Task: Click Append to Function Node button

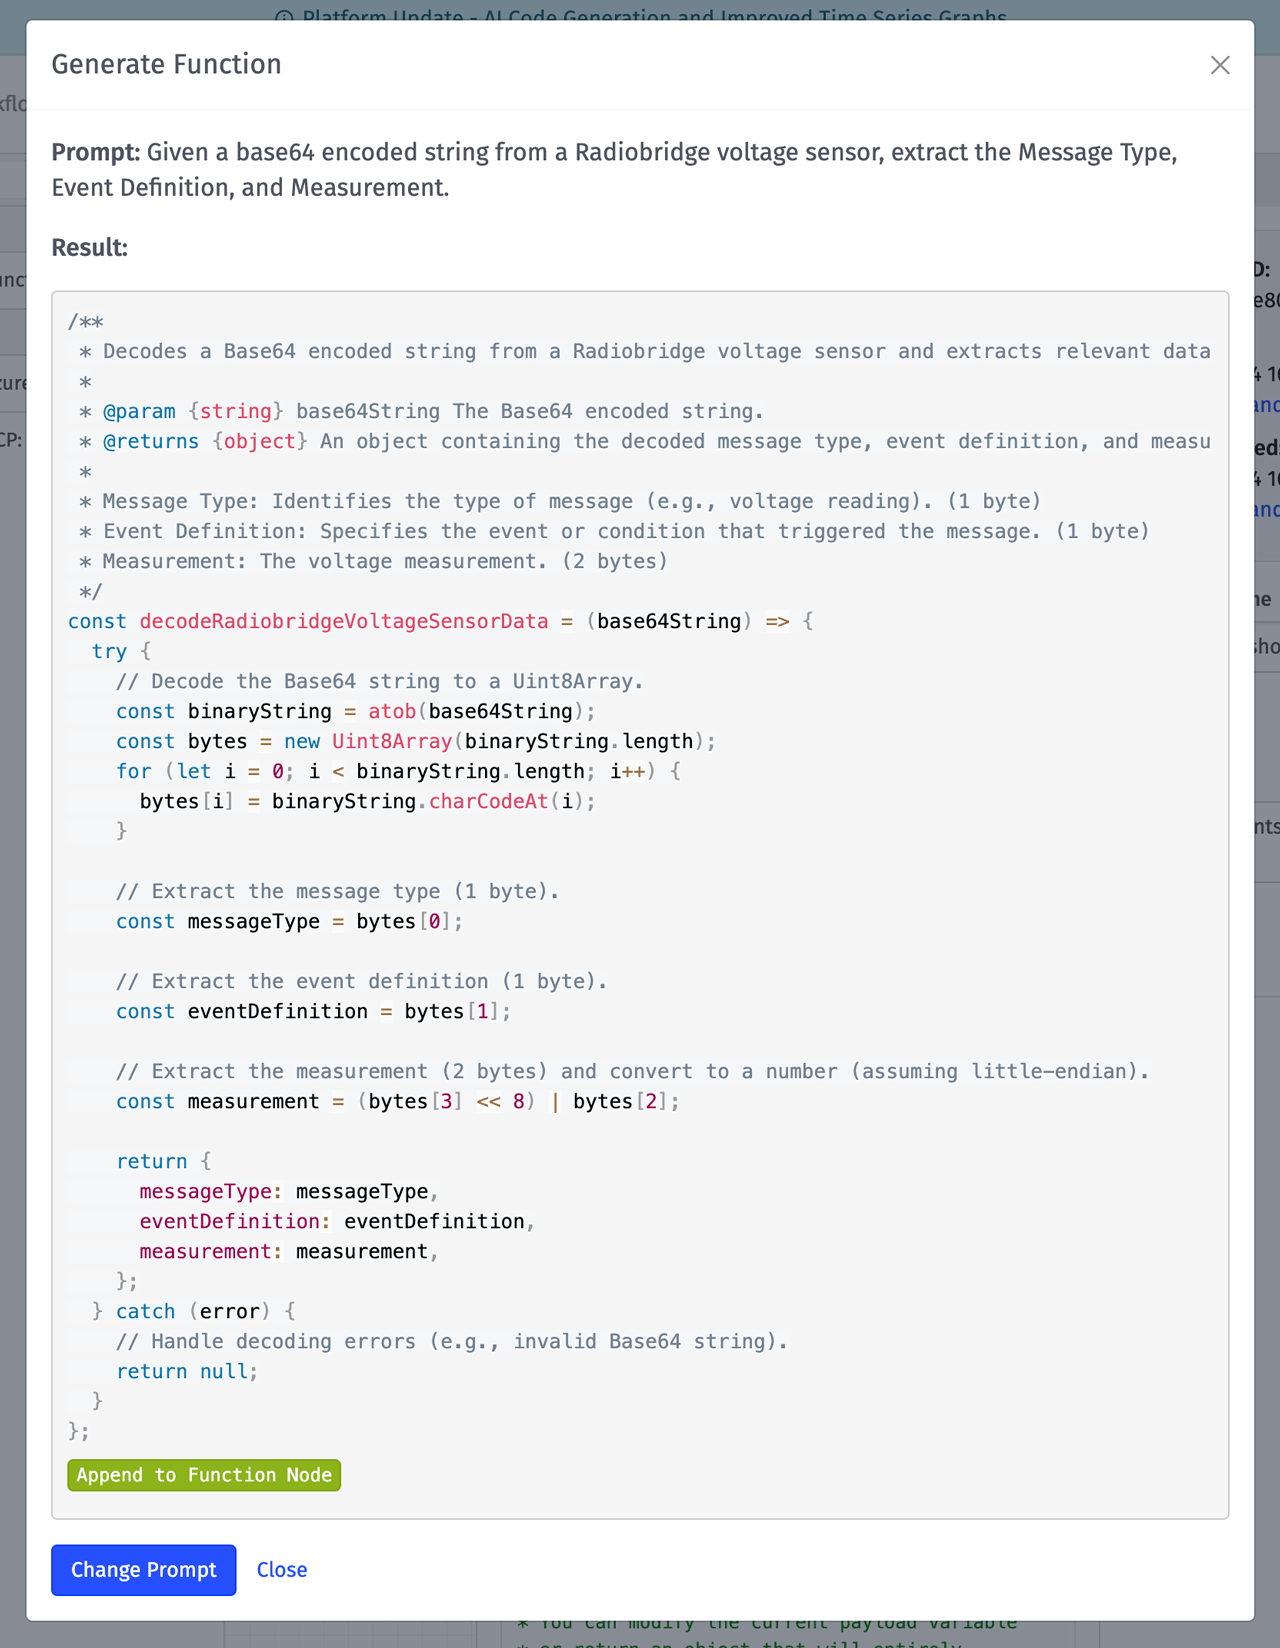Action: (204, 1475)
